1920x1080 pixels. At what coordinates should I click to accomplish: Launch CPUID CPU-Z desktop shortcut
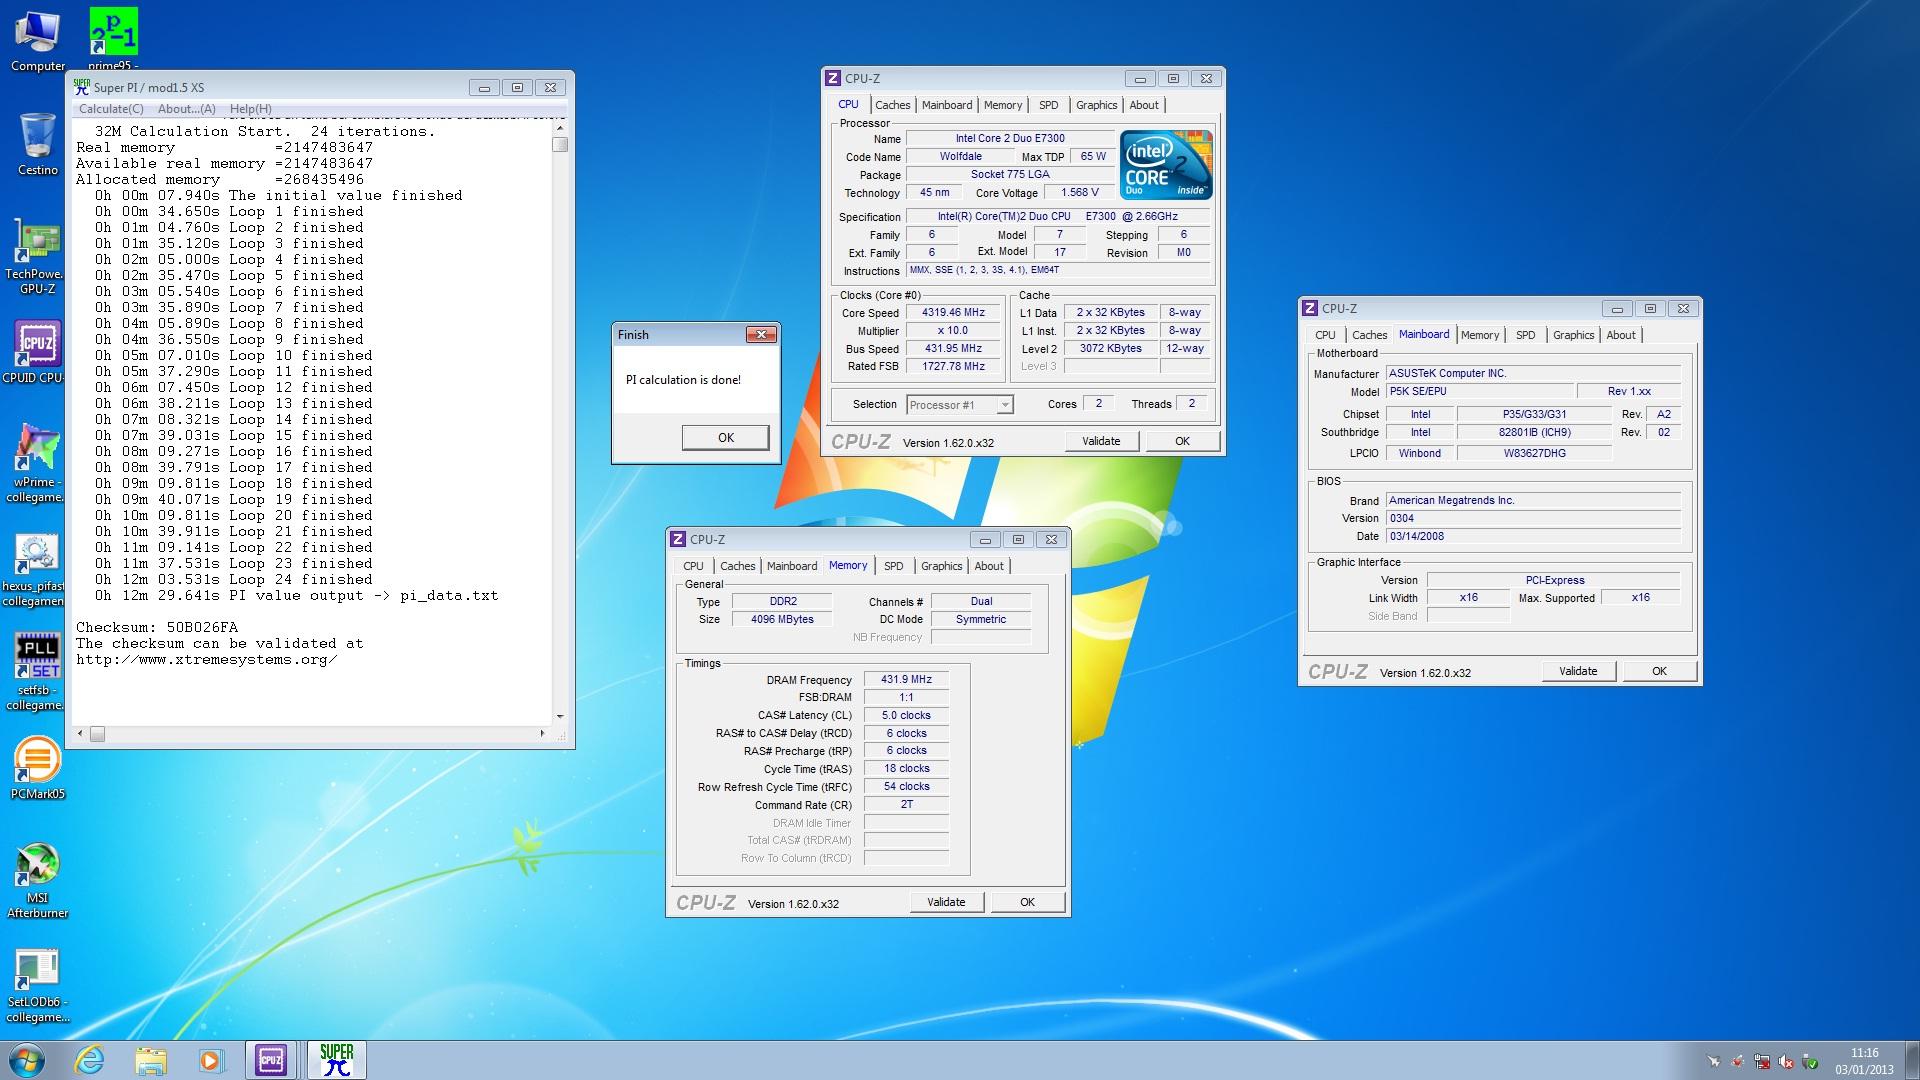[x=36, y=352]
